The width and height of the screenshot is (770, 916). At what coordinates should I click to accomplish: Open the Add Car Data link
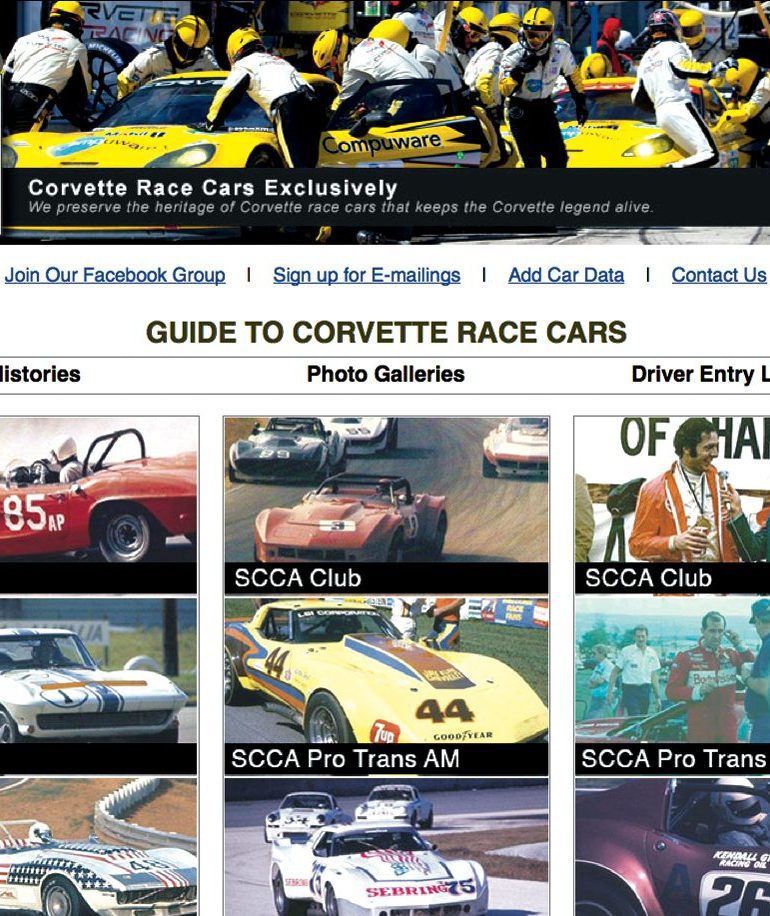[565, 275]
